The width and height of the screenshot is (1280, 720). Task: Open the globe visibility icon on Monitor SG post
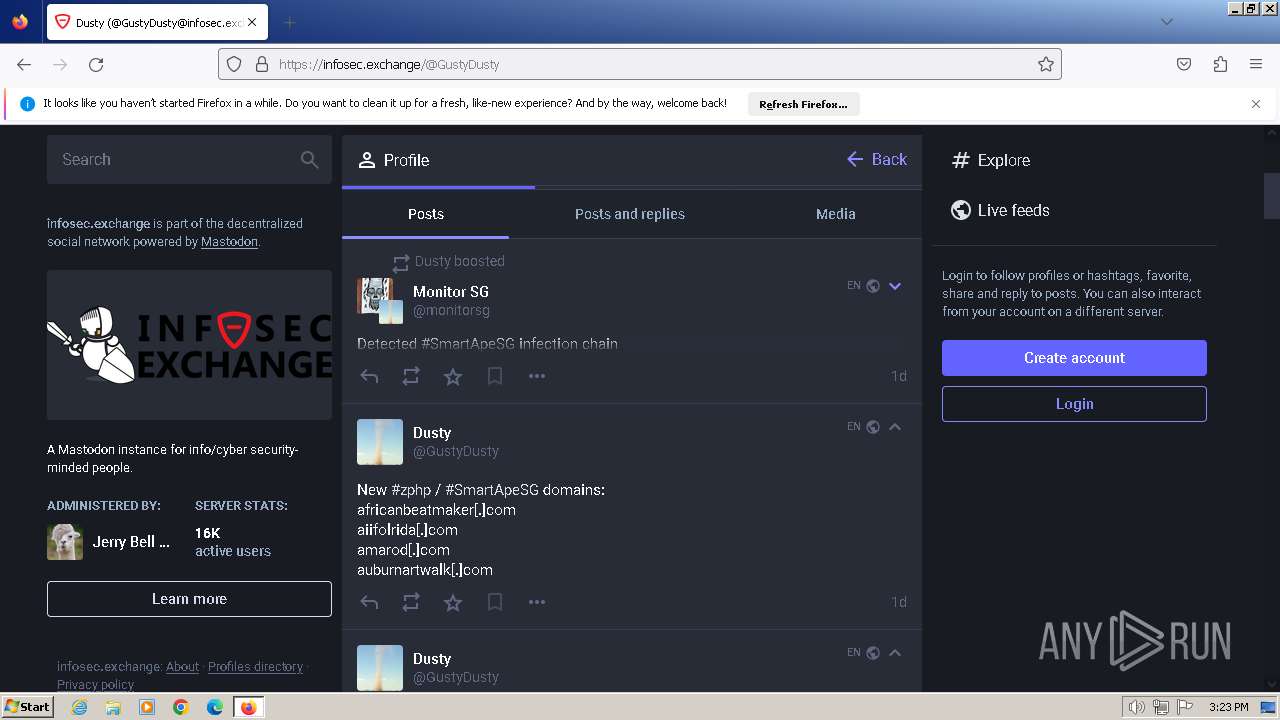point(873,286)
